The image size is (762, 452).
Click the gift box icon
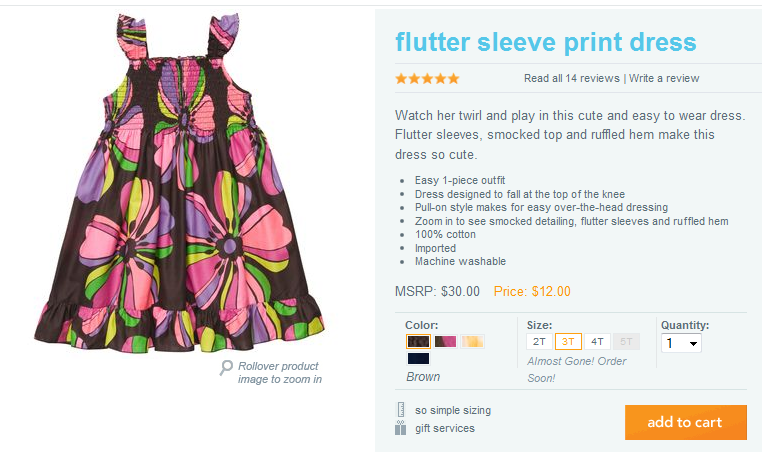(401, 428)
